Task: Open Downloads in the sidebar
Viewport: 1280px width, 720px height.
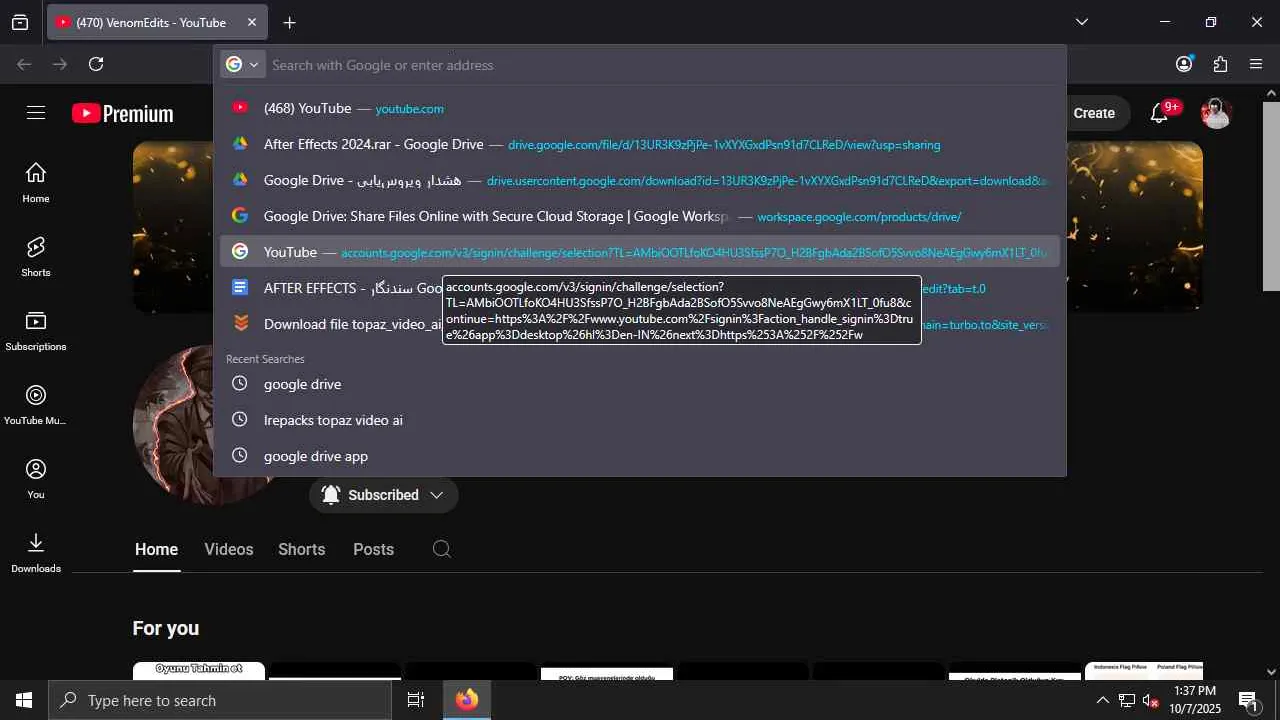Action: tap(36, 553)
